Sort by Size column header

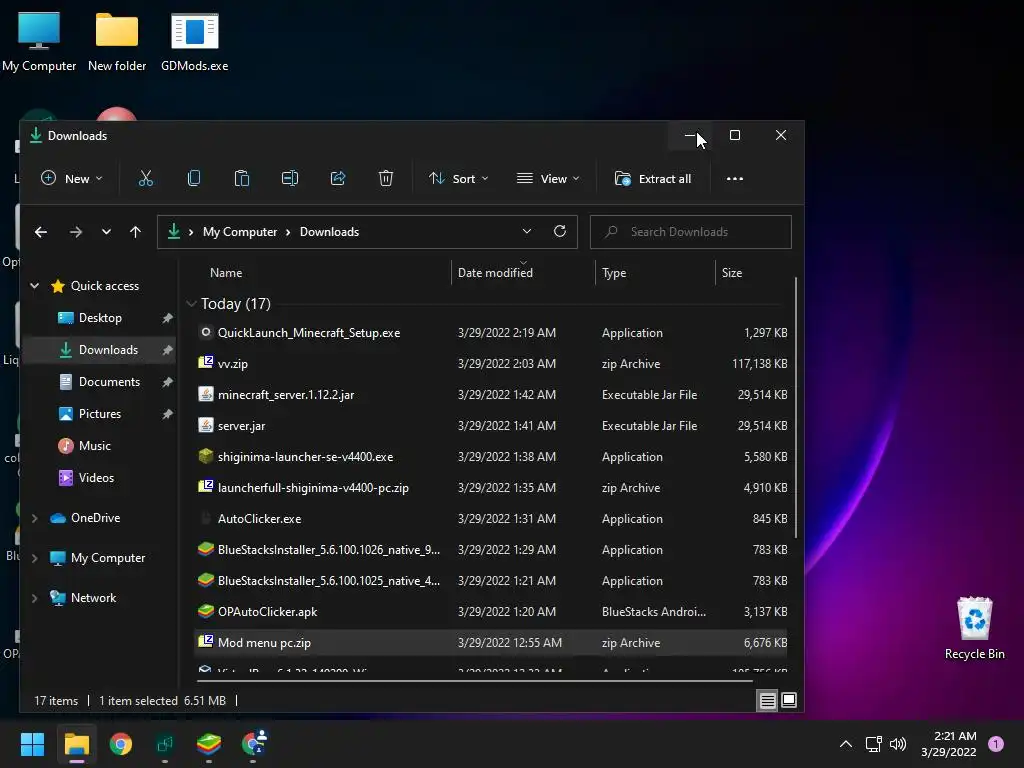click(732, 273)
